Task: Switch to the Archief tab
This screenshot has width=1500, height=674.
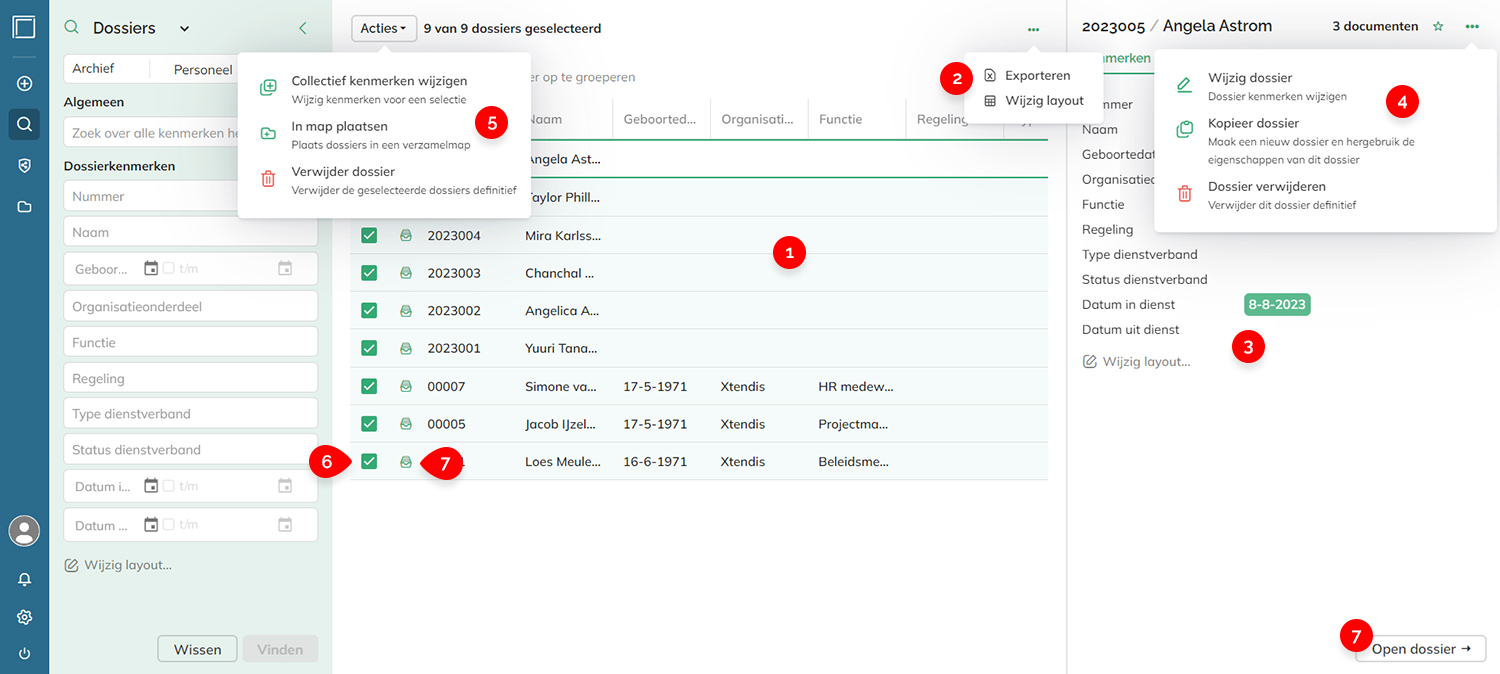Action: tap(93, 69)
